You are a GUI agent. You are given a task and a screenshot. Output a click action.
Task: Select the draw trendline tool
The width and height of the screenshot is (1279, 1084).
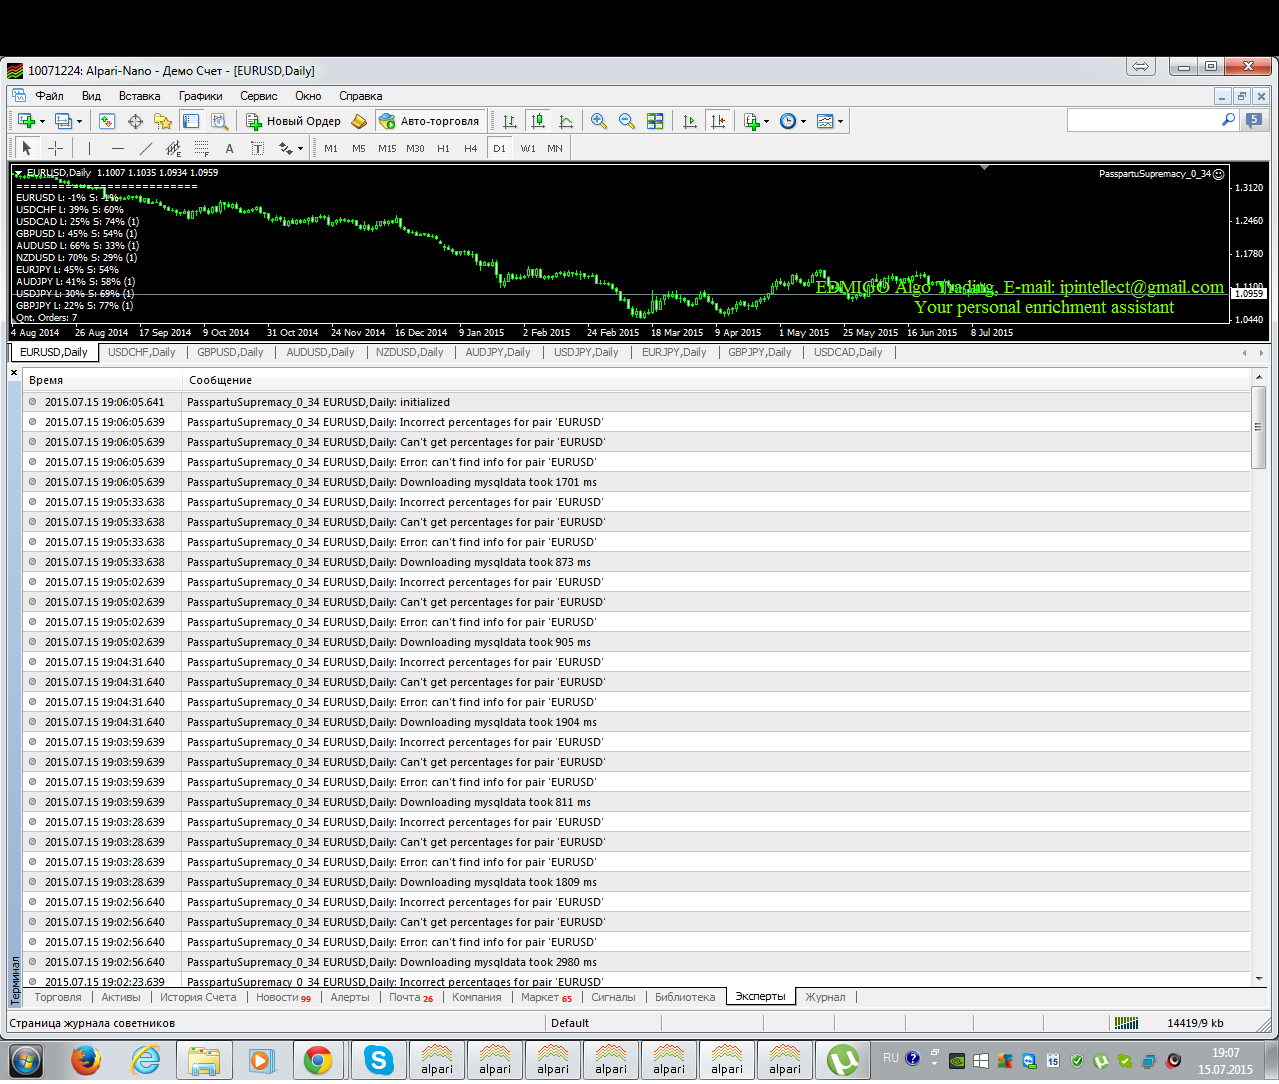click(145, 148)
